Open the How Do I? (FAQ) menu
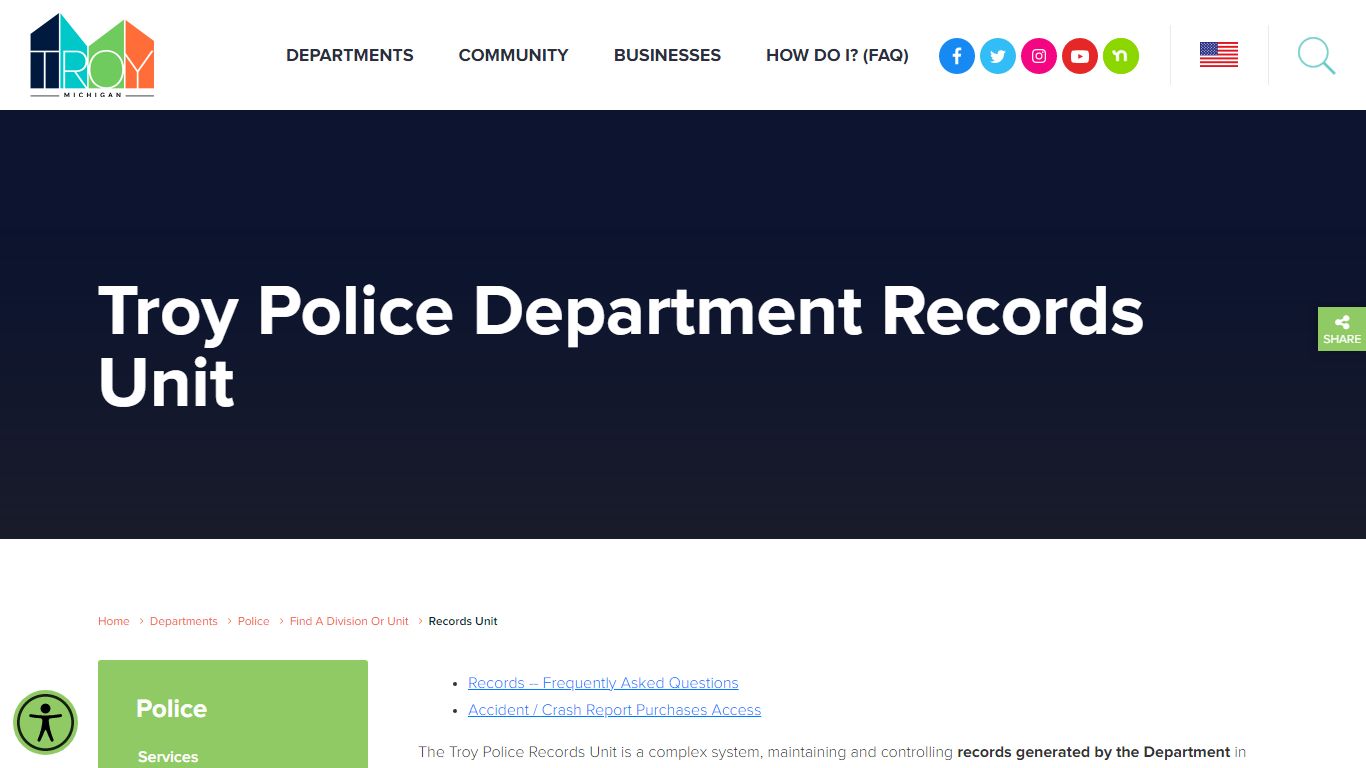This screenshot has height=768, width=1366. coord(837,56)
